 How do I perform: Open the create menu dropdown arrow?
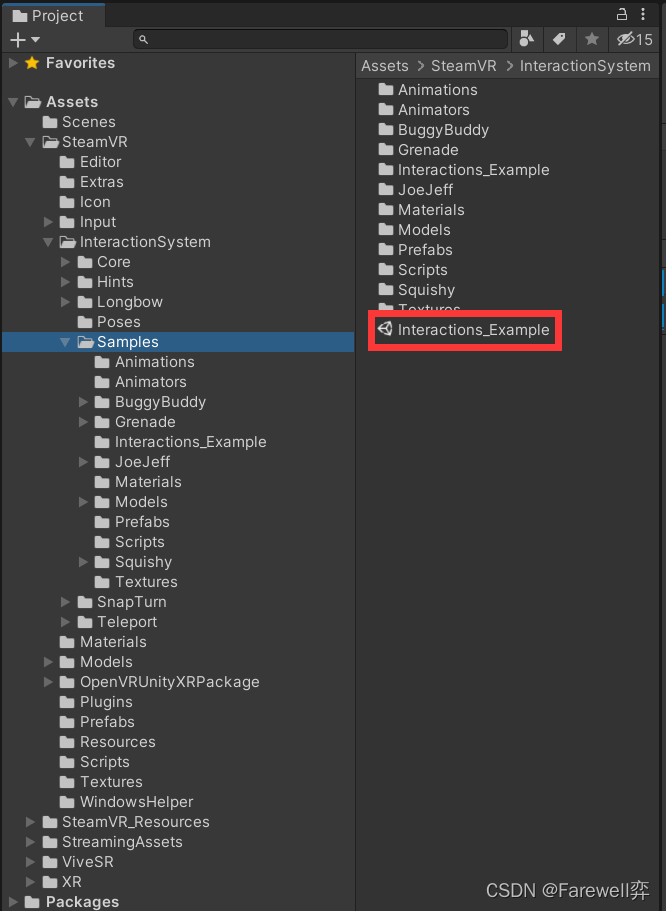click(35, 40)
